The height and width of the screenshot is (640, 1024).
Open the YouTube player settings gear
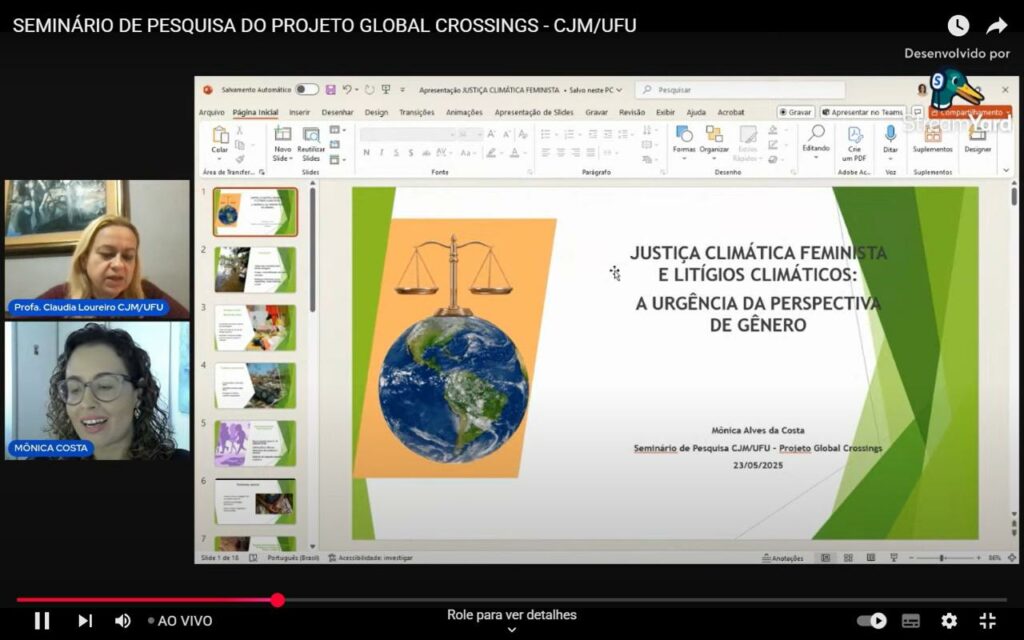click(949, 620)
